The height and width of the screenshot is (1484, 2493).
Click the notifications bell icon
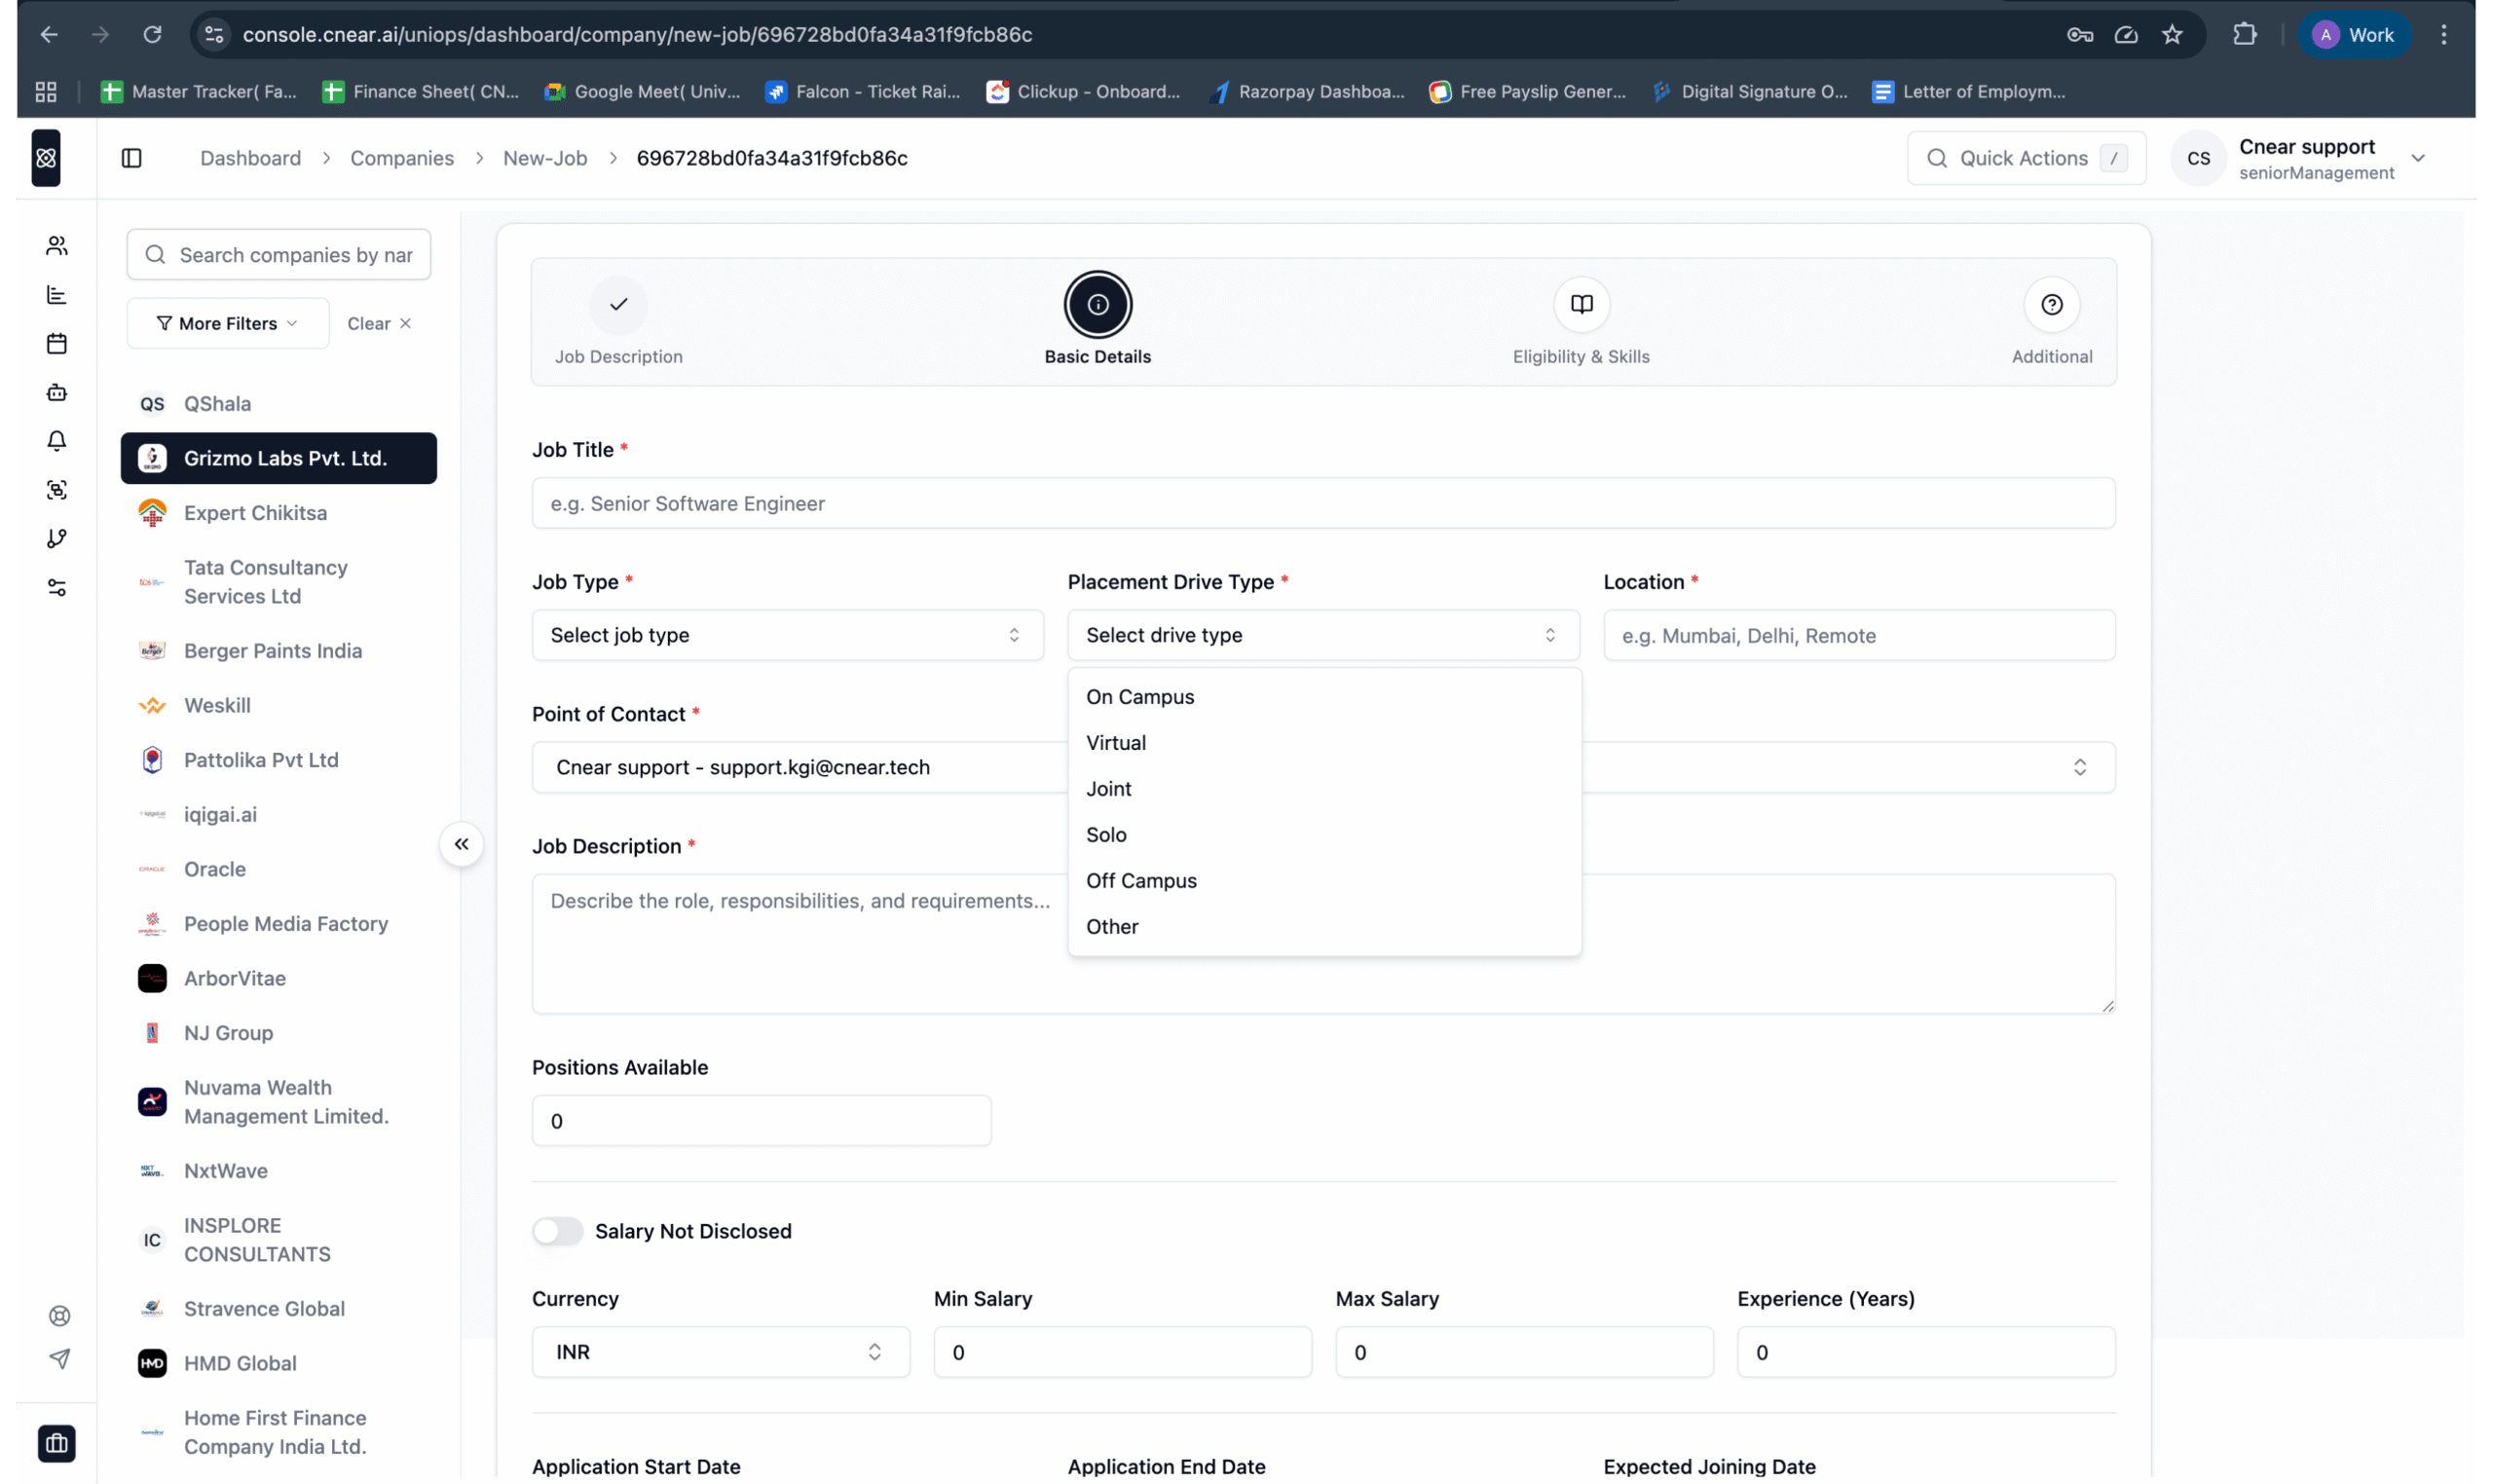[57, 441]
